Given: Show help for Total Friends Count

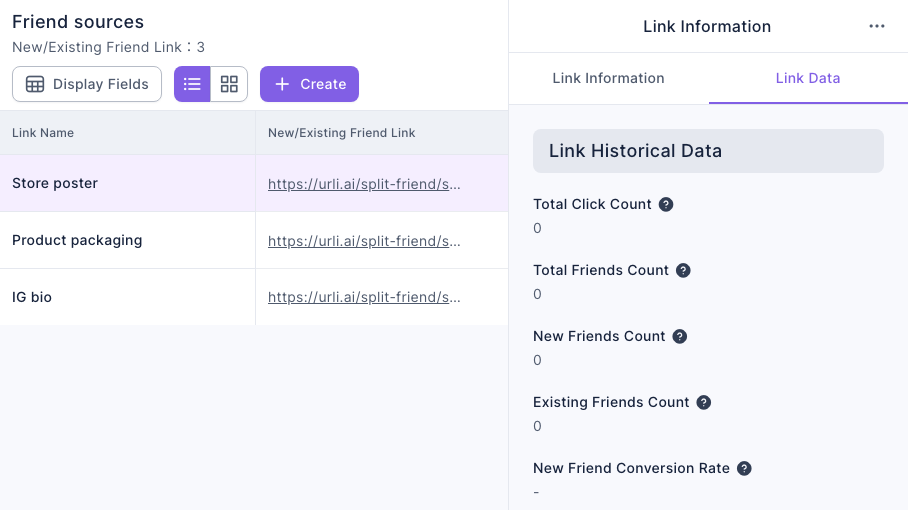Looking at the screenshot, I should [683, 270].
